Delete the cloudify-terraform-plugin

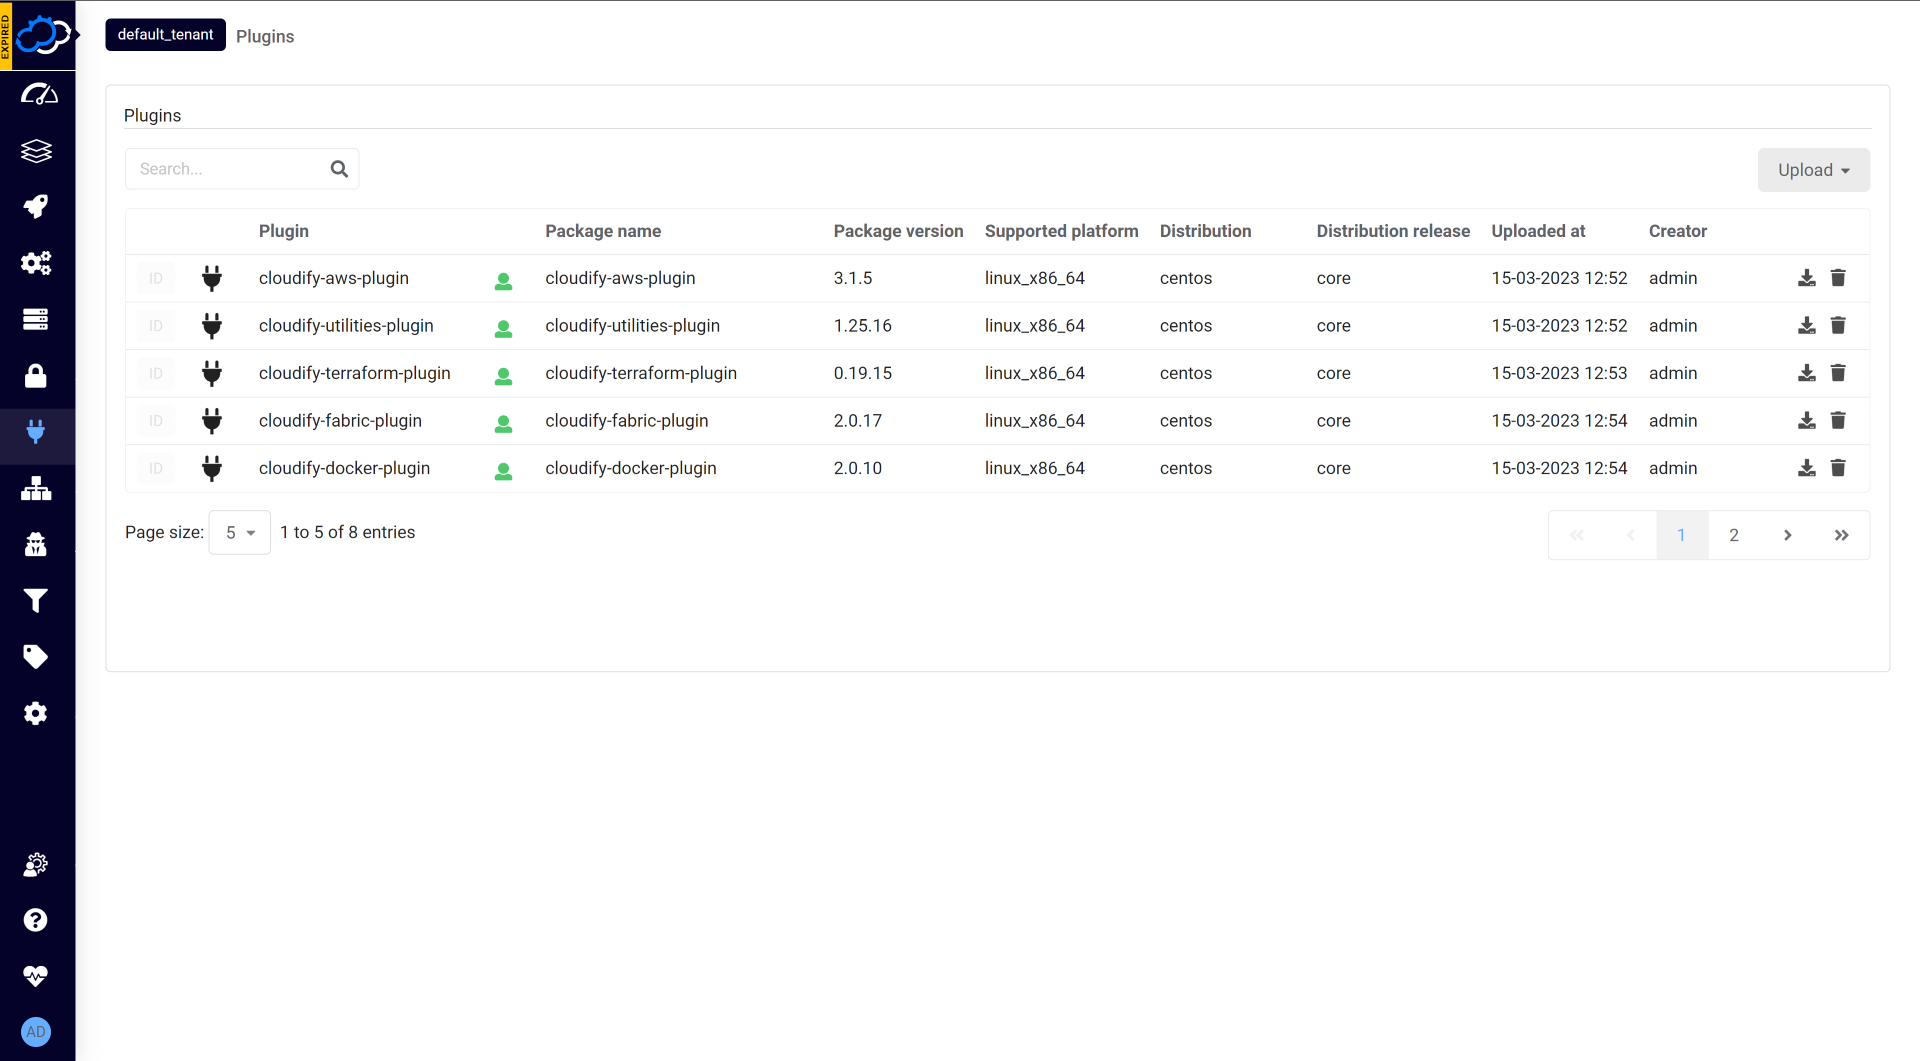[1838, 373]
